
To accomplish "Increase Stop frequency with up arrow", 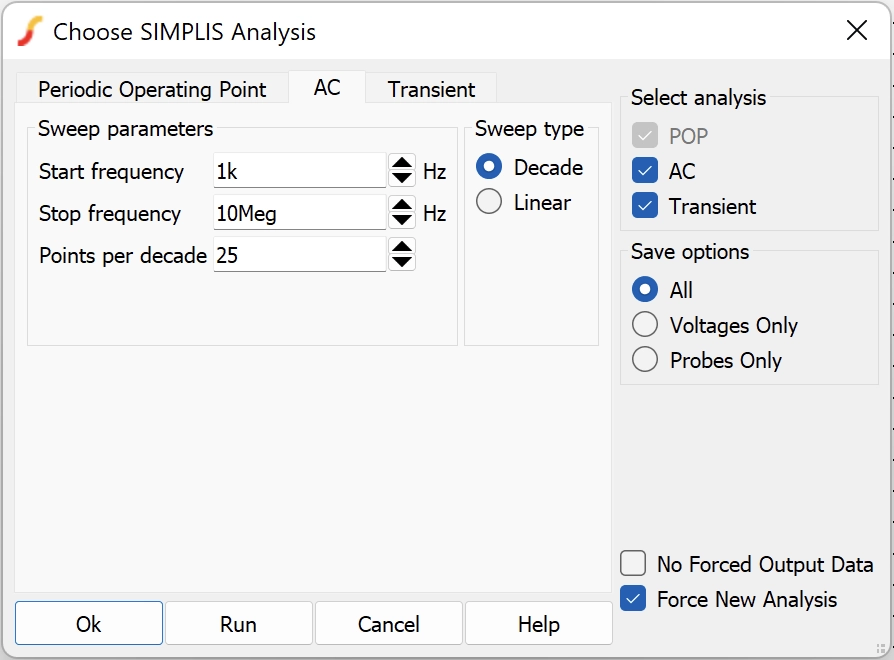I will click(x=402, y=205).
